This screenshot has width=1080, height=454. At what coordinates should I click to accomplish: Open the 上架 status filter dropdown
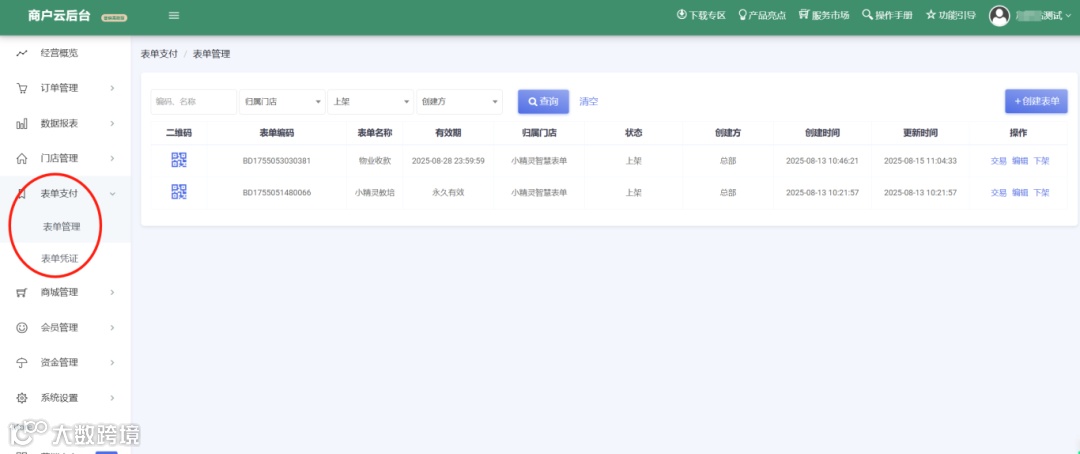(371, 101)
